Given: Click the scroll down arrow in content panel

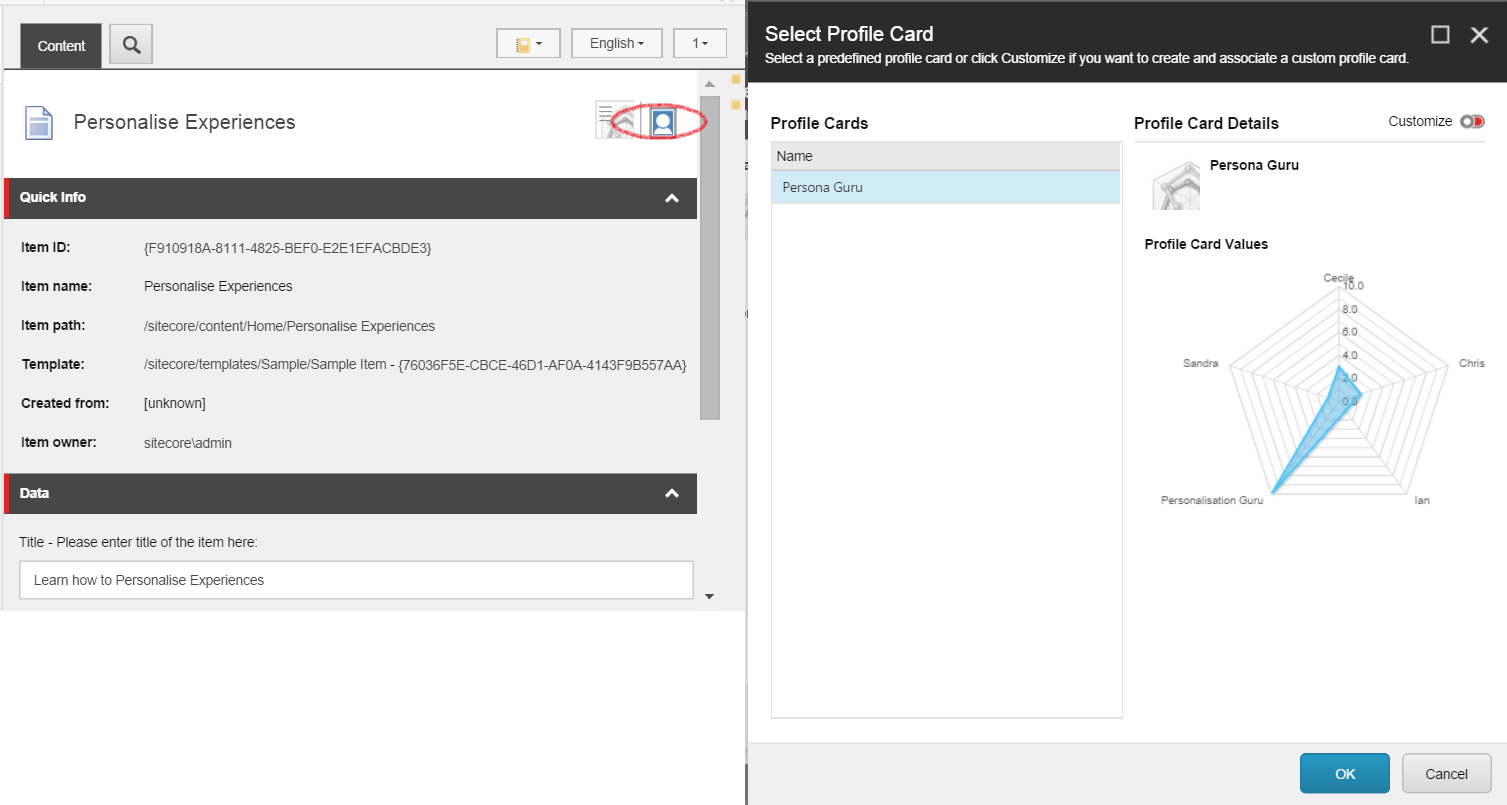Looking at the screenshot, I should click(710, 596).
